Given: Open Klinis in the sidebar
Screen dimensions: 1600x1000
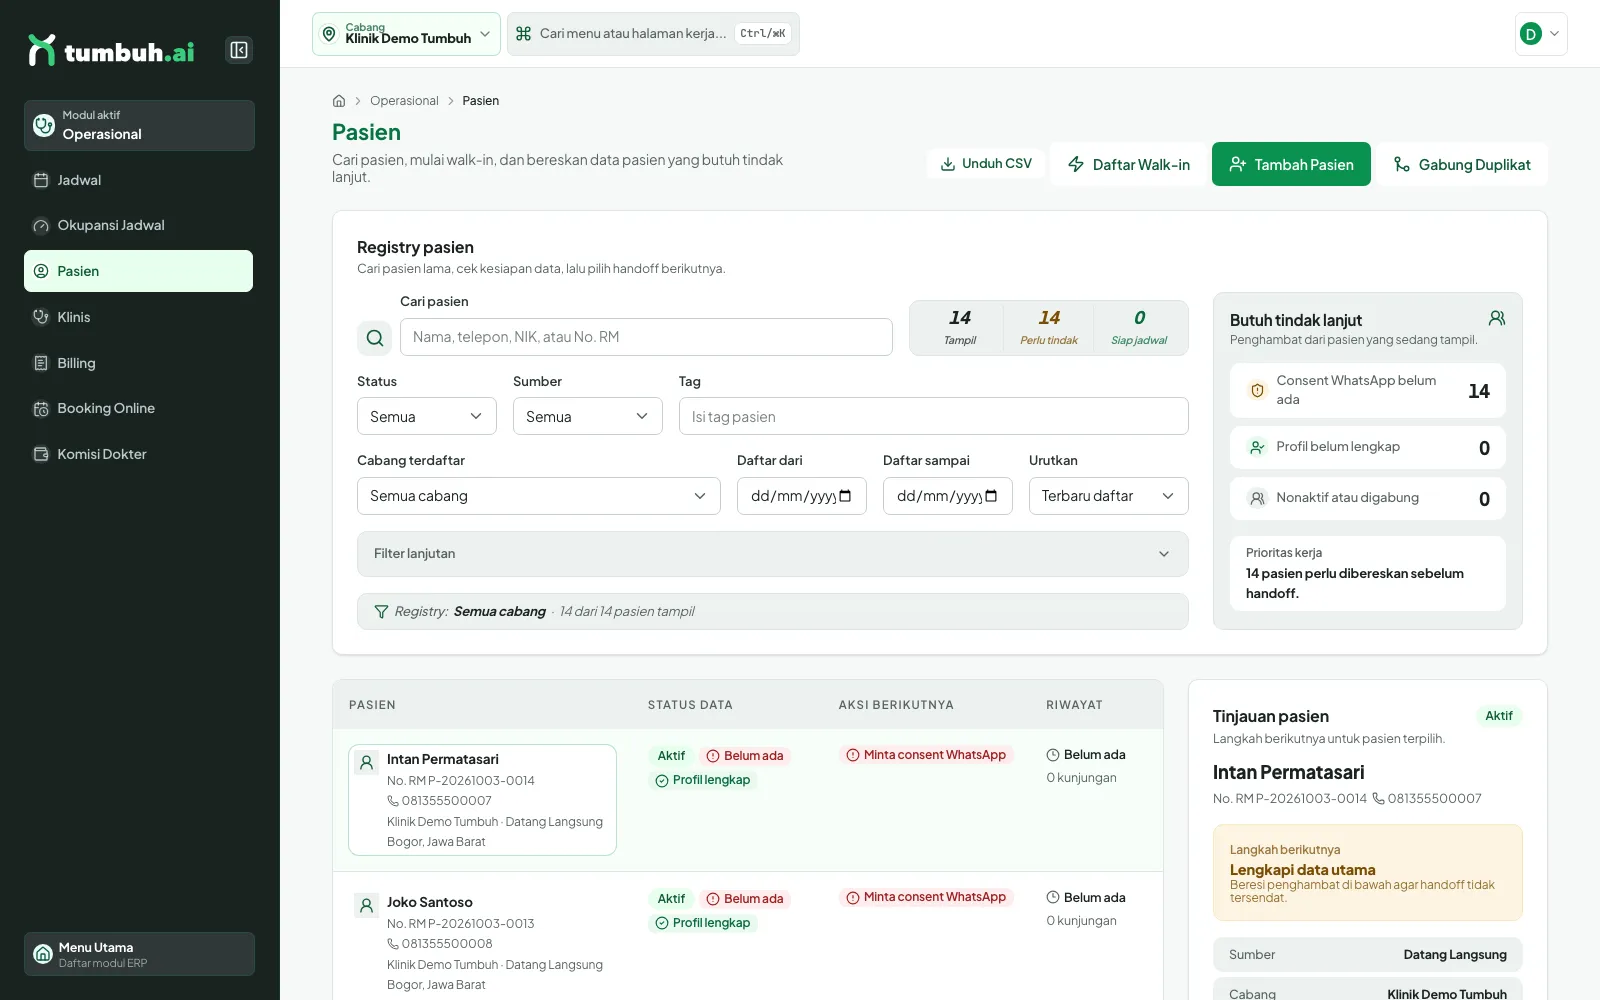Looking at the screenshot, I should [x=139, y=317].
